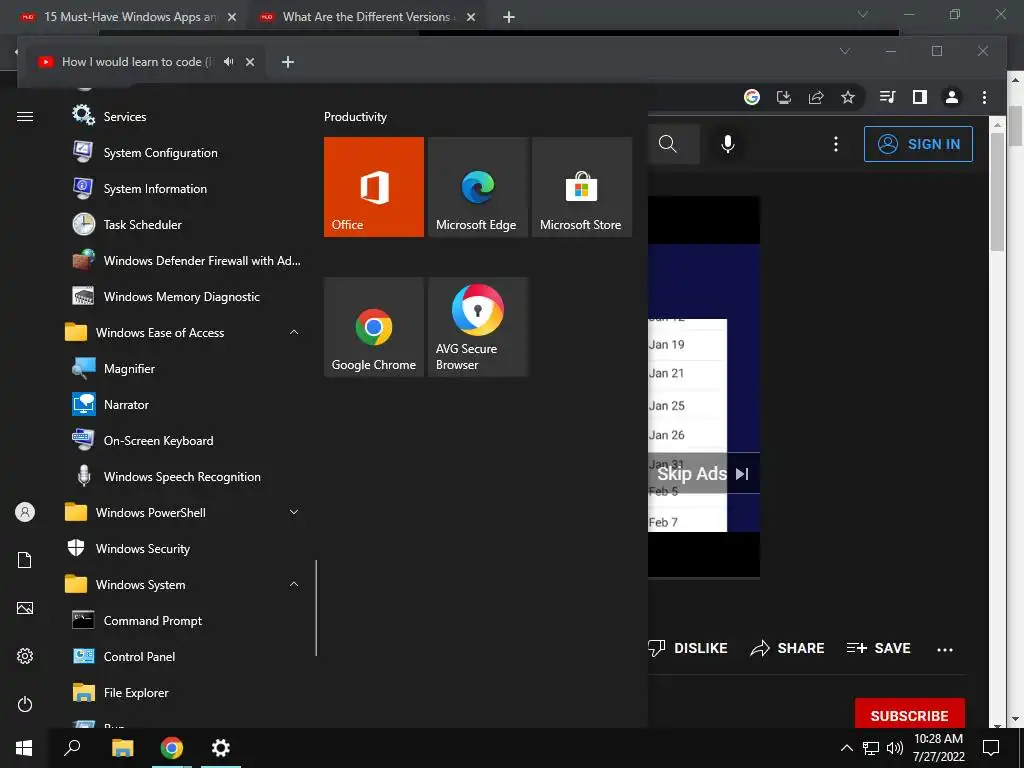Click DISLIKE under the video
The height and width of the screenshot is (768, 1024).
688,648
